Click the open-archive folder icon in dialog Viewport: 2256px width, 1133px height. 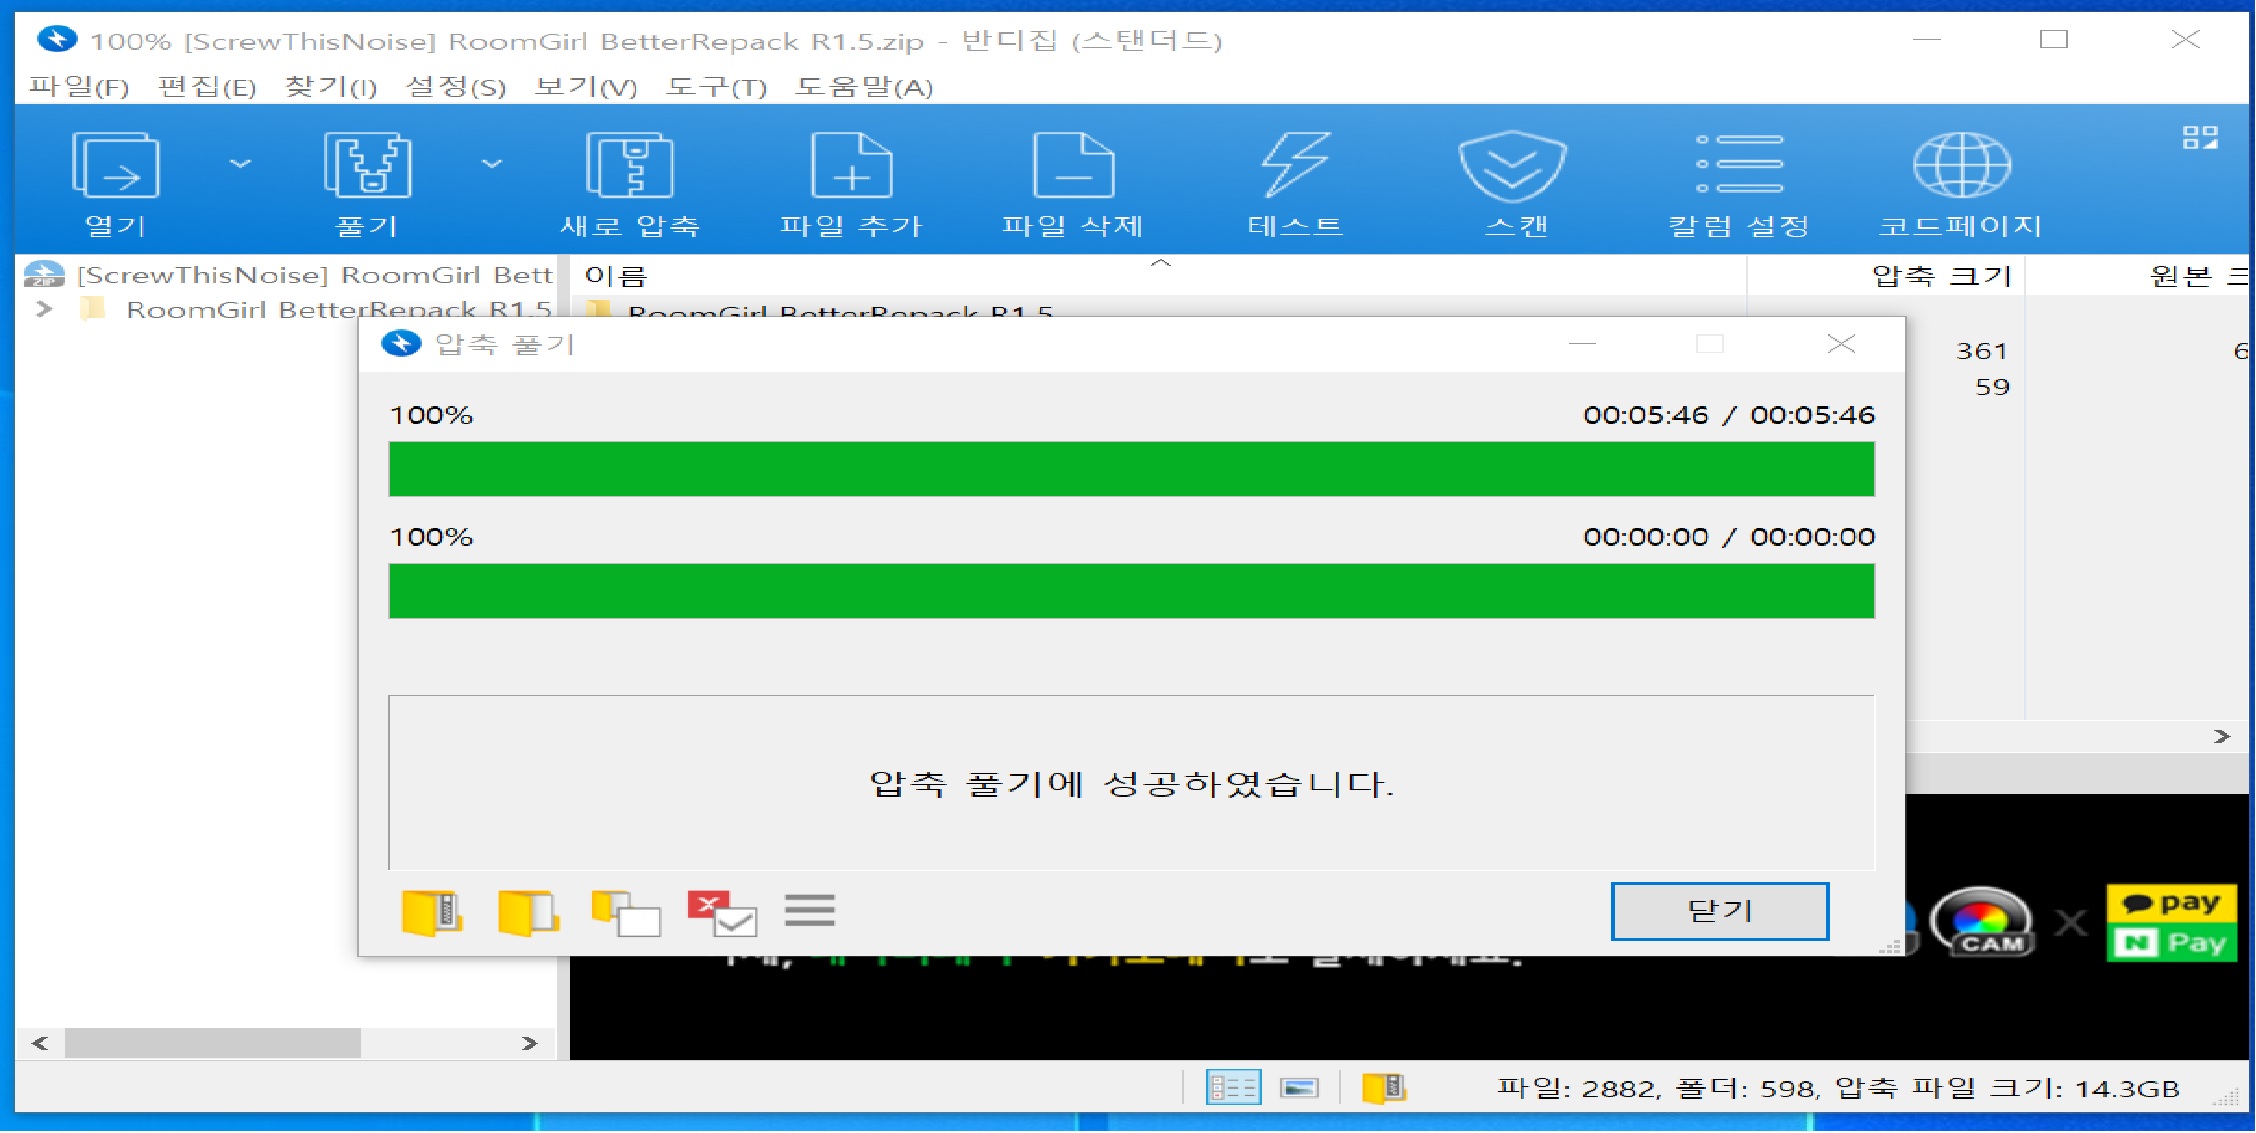pos(431,912)
